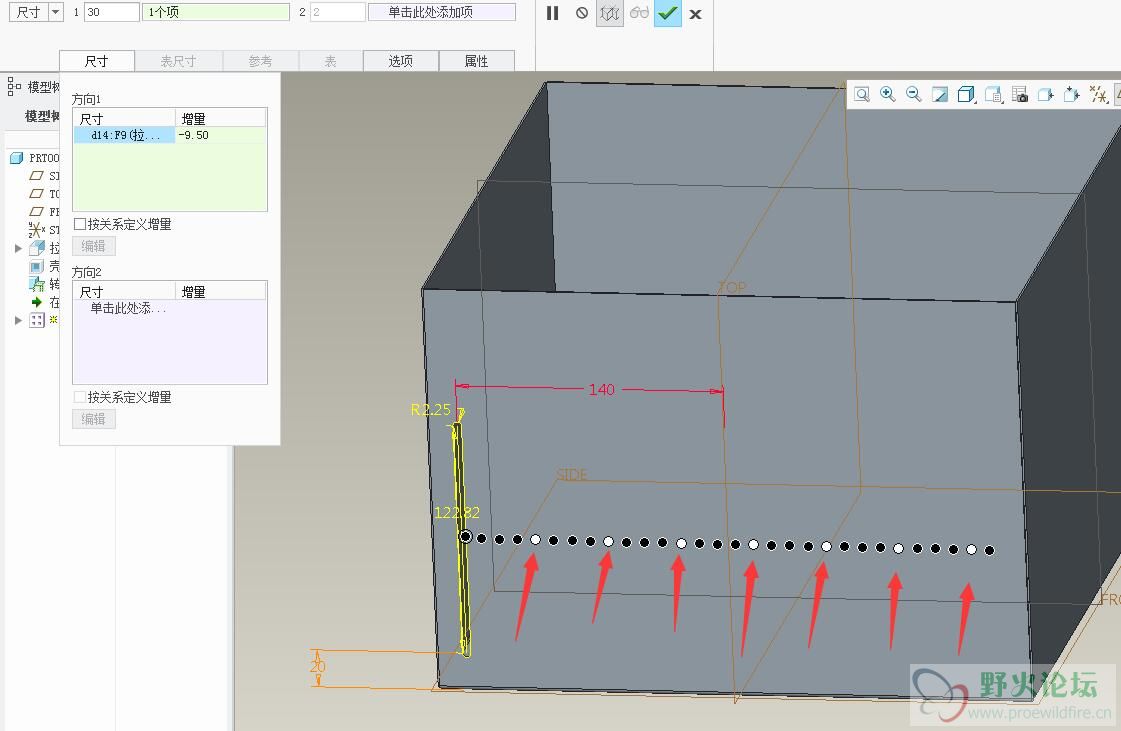
Task: Click the Zoom In magnifier icon
Action: (x=888, y=94)
